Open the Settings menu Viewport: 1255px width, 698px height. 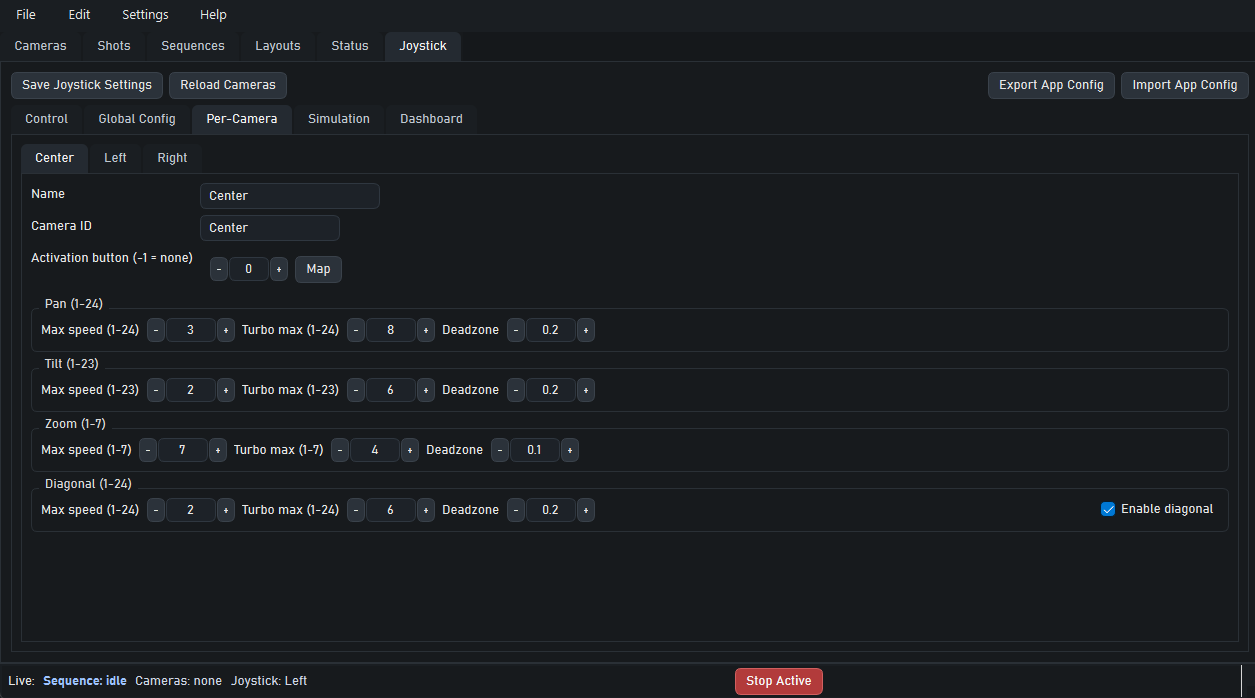(145, 15)
